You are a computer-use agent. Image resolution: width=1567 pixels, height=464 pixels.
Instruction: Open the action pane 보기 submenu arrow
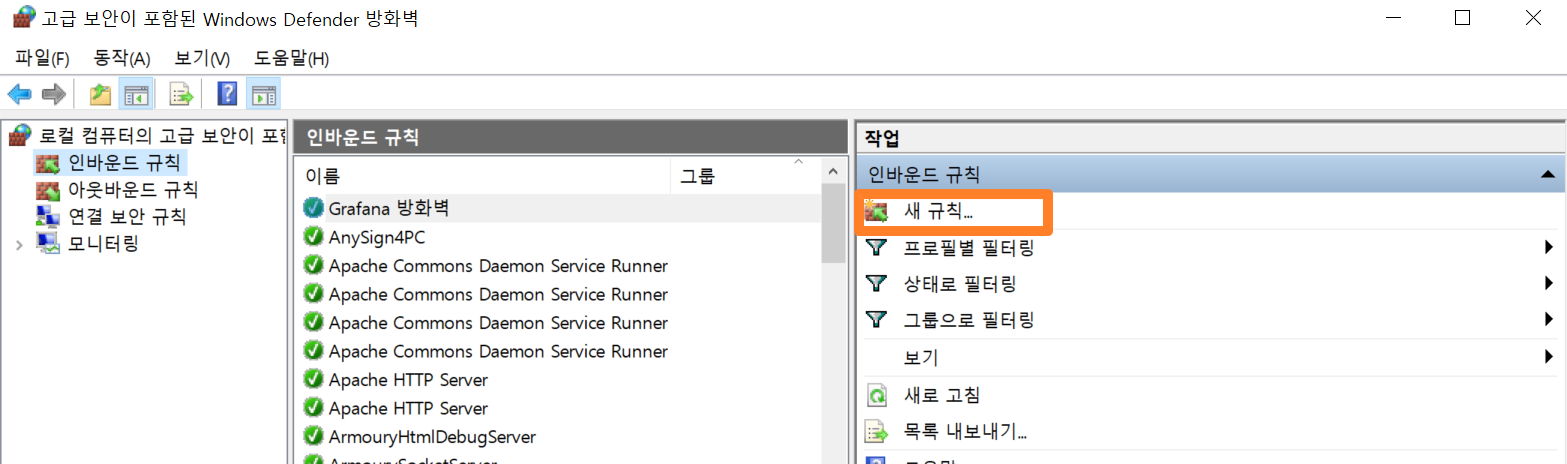pyautogui.click(x=1548, y=357)
